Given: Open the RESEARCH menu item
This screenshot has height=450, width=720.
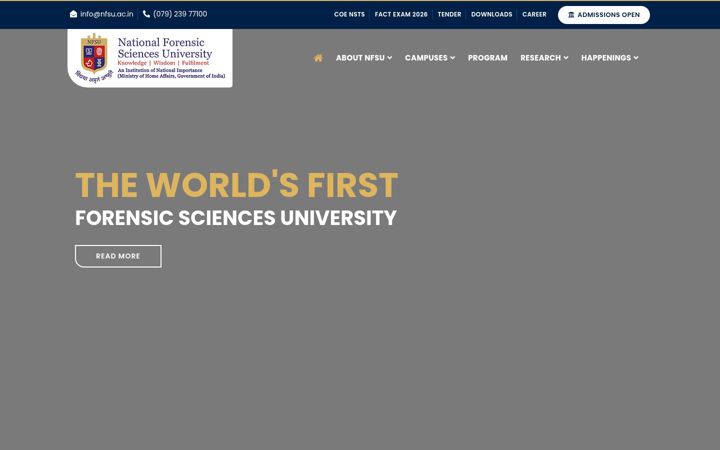Looking at the screenshot, I should point(540,58).
